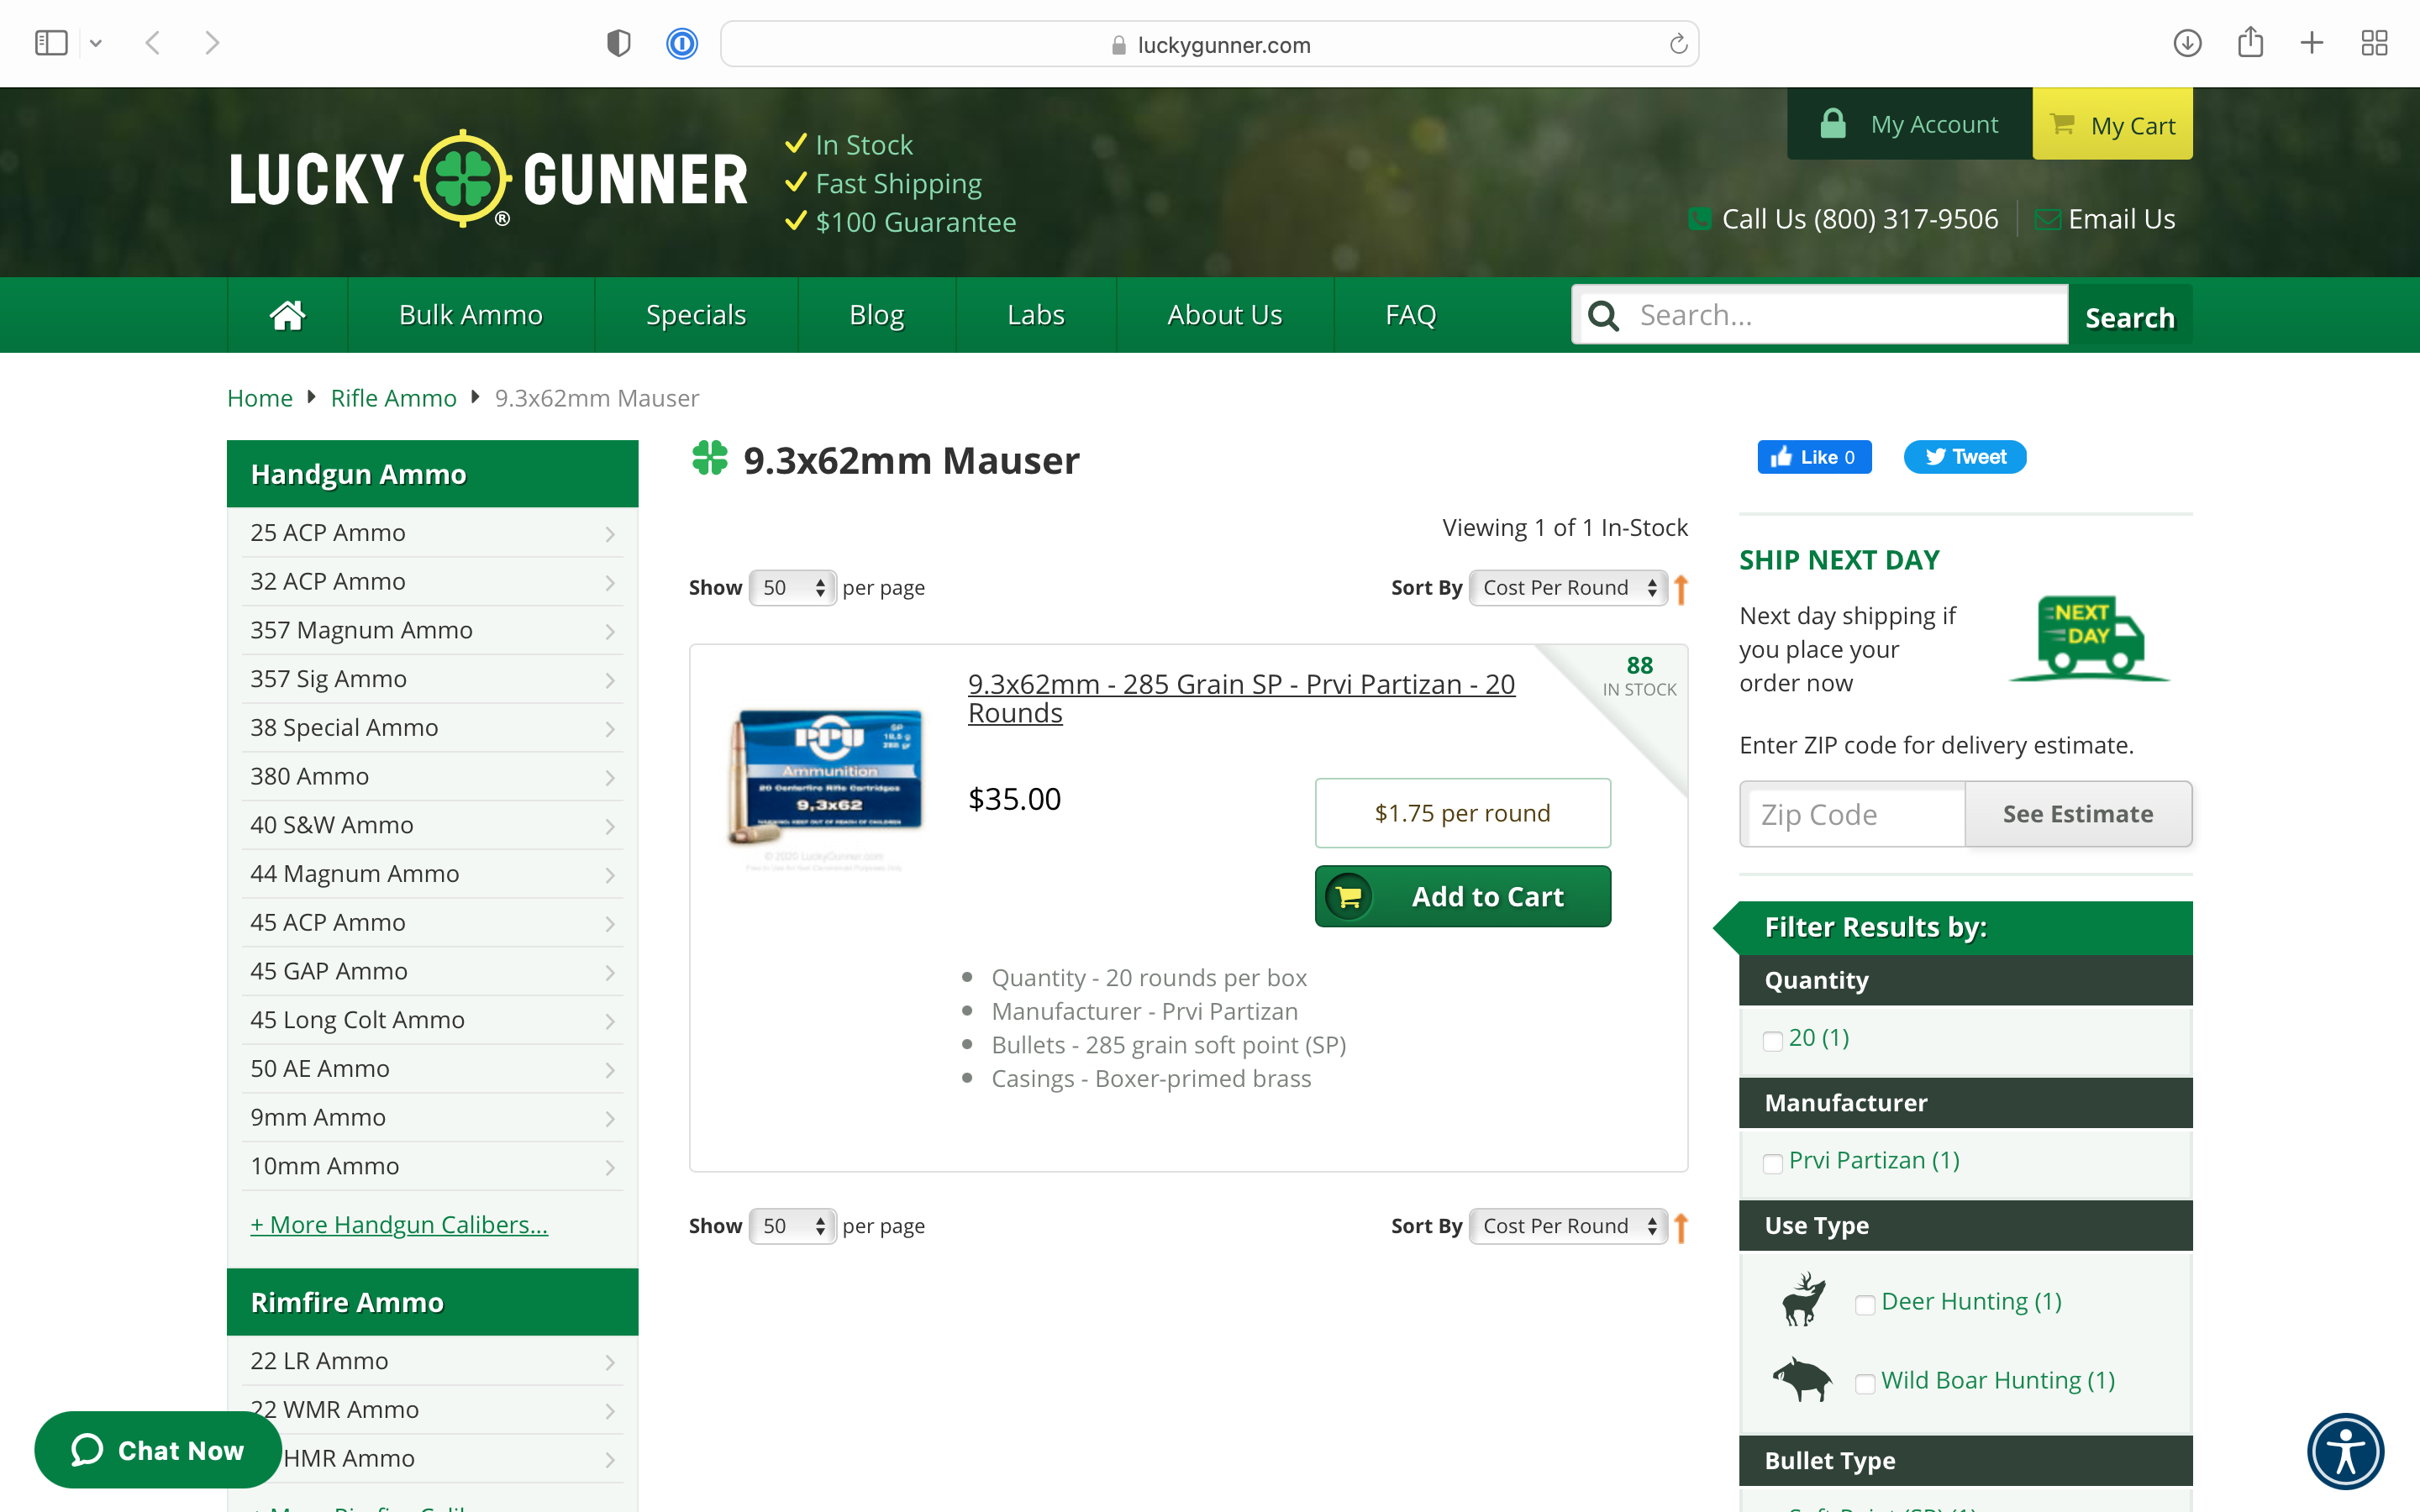Open More Handgun Calibers link
The image size is (2420, 1512).
[x=399, y=1224]
